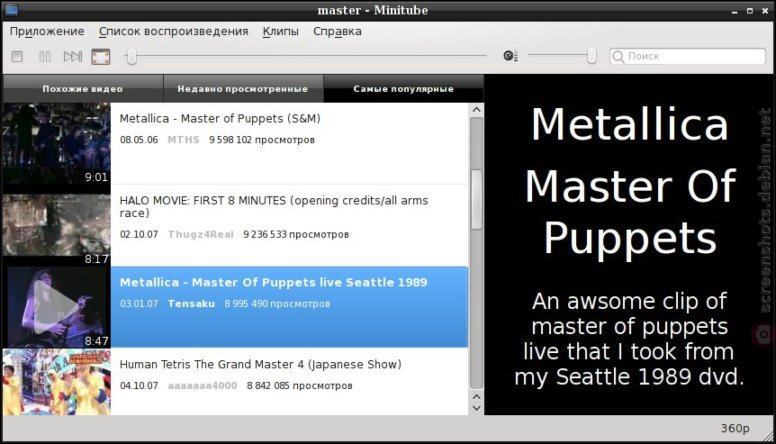
Task: Click the HALO MOVIE thumbnail showing 8:17
Action: (x=56, y=225)
